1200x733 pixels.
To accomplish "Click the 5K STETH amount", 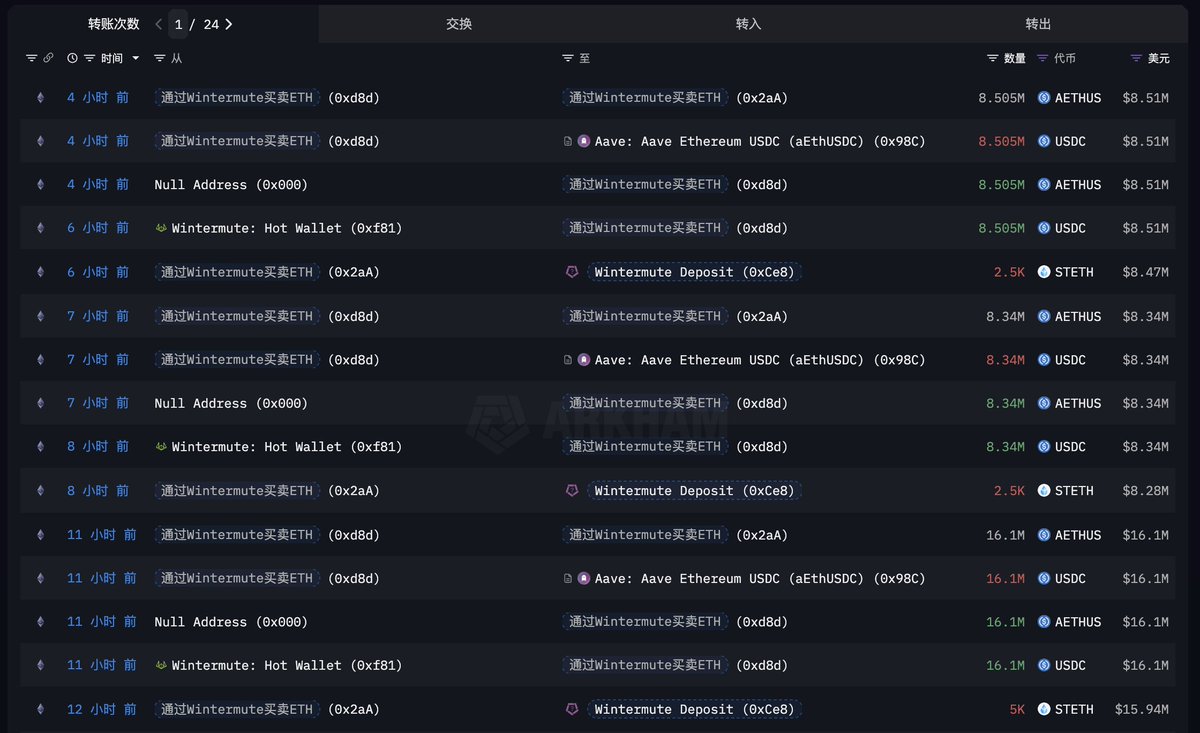I will pos(1017,709).
